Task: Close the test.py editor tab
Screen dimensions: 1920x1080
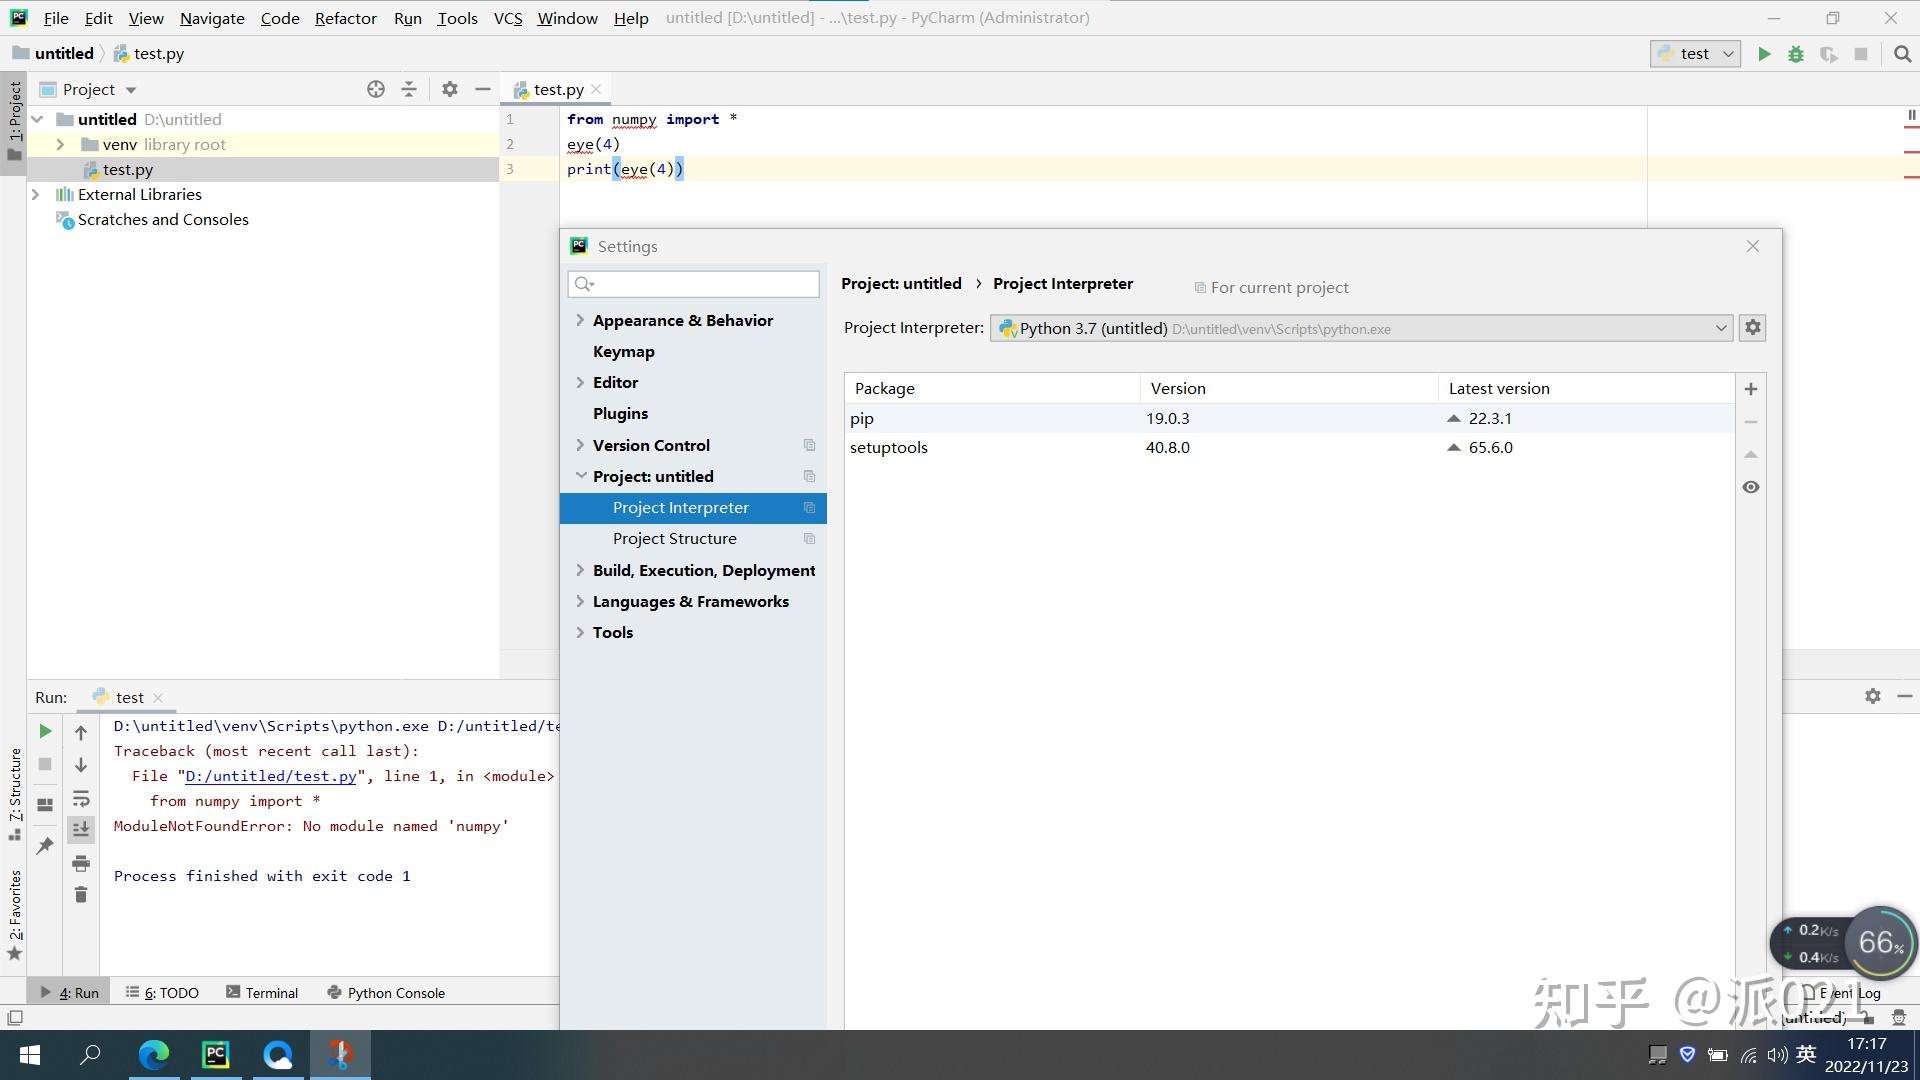Action: [596, 89]
